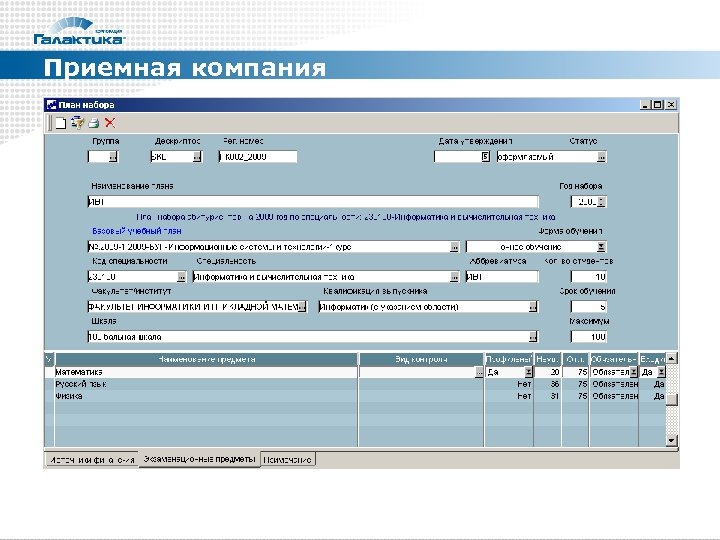Click the Кол-во студентов input field

tap(588, 277)
